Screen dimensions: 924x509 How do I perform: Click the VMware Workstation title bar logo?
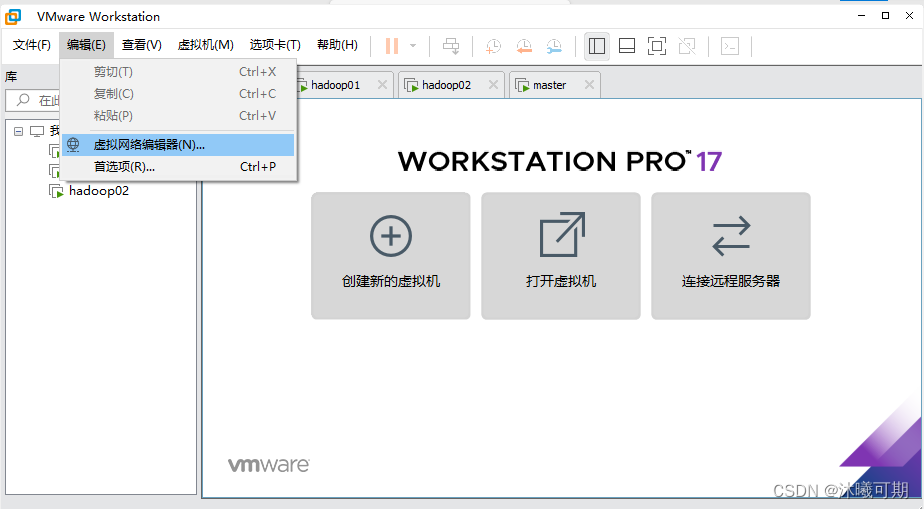click(13, 16)
